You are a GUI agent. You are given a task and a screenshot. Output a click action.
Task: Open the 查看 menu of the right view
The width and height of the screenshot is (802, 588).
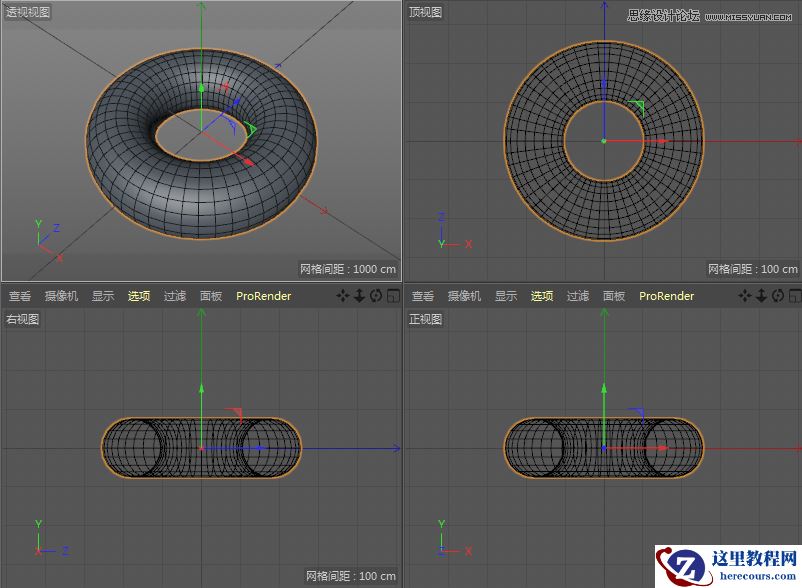20,296
